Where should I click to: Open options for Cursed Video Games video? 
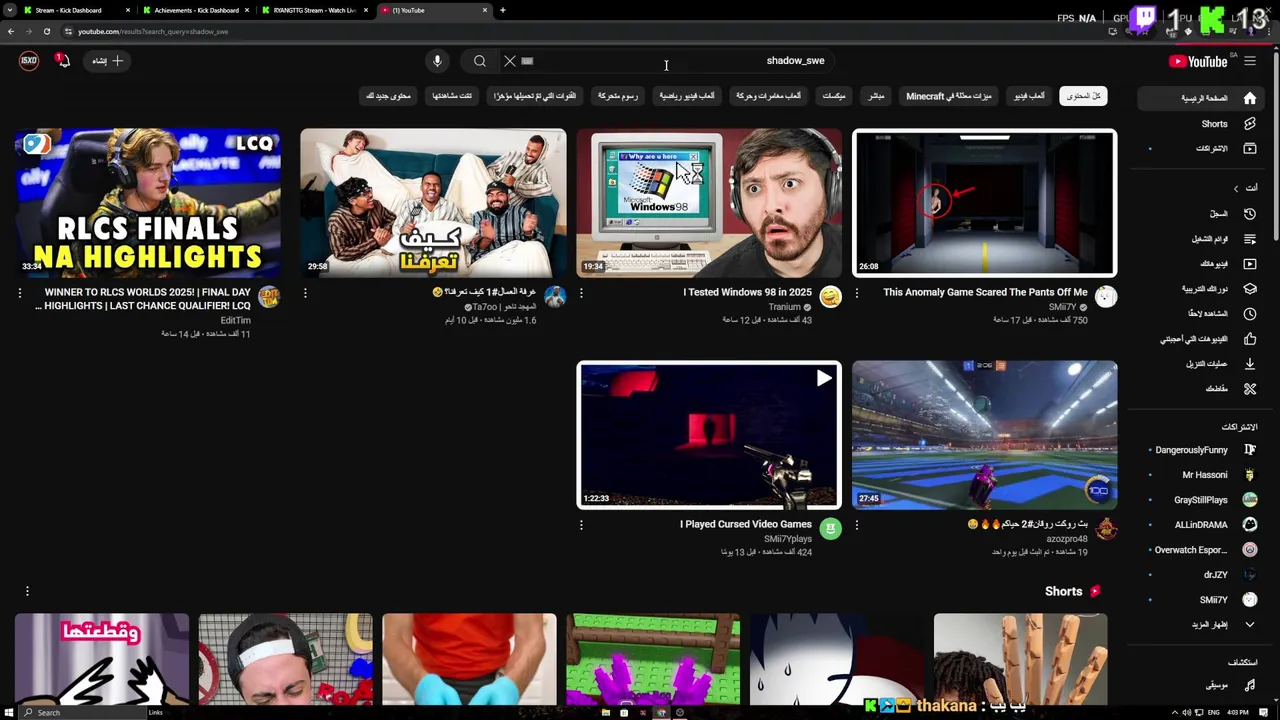pyautogui.click(x=581, y=525)
